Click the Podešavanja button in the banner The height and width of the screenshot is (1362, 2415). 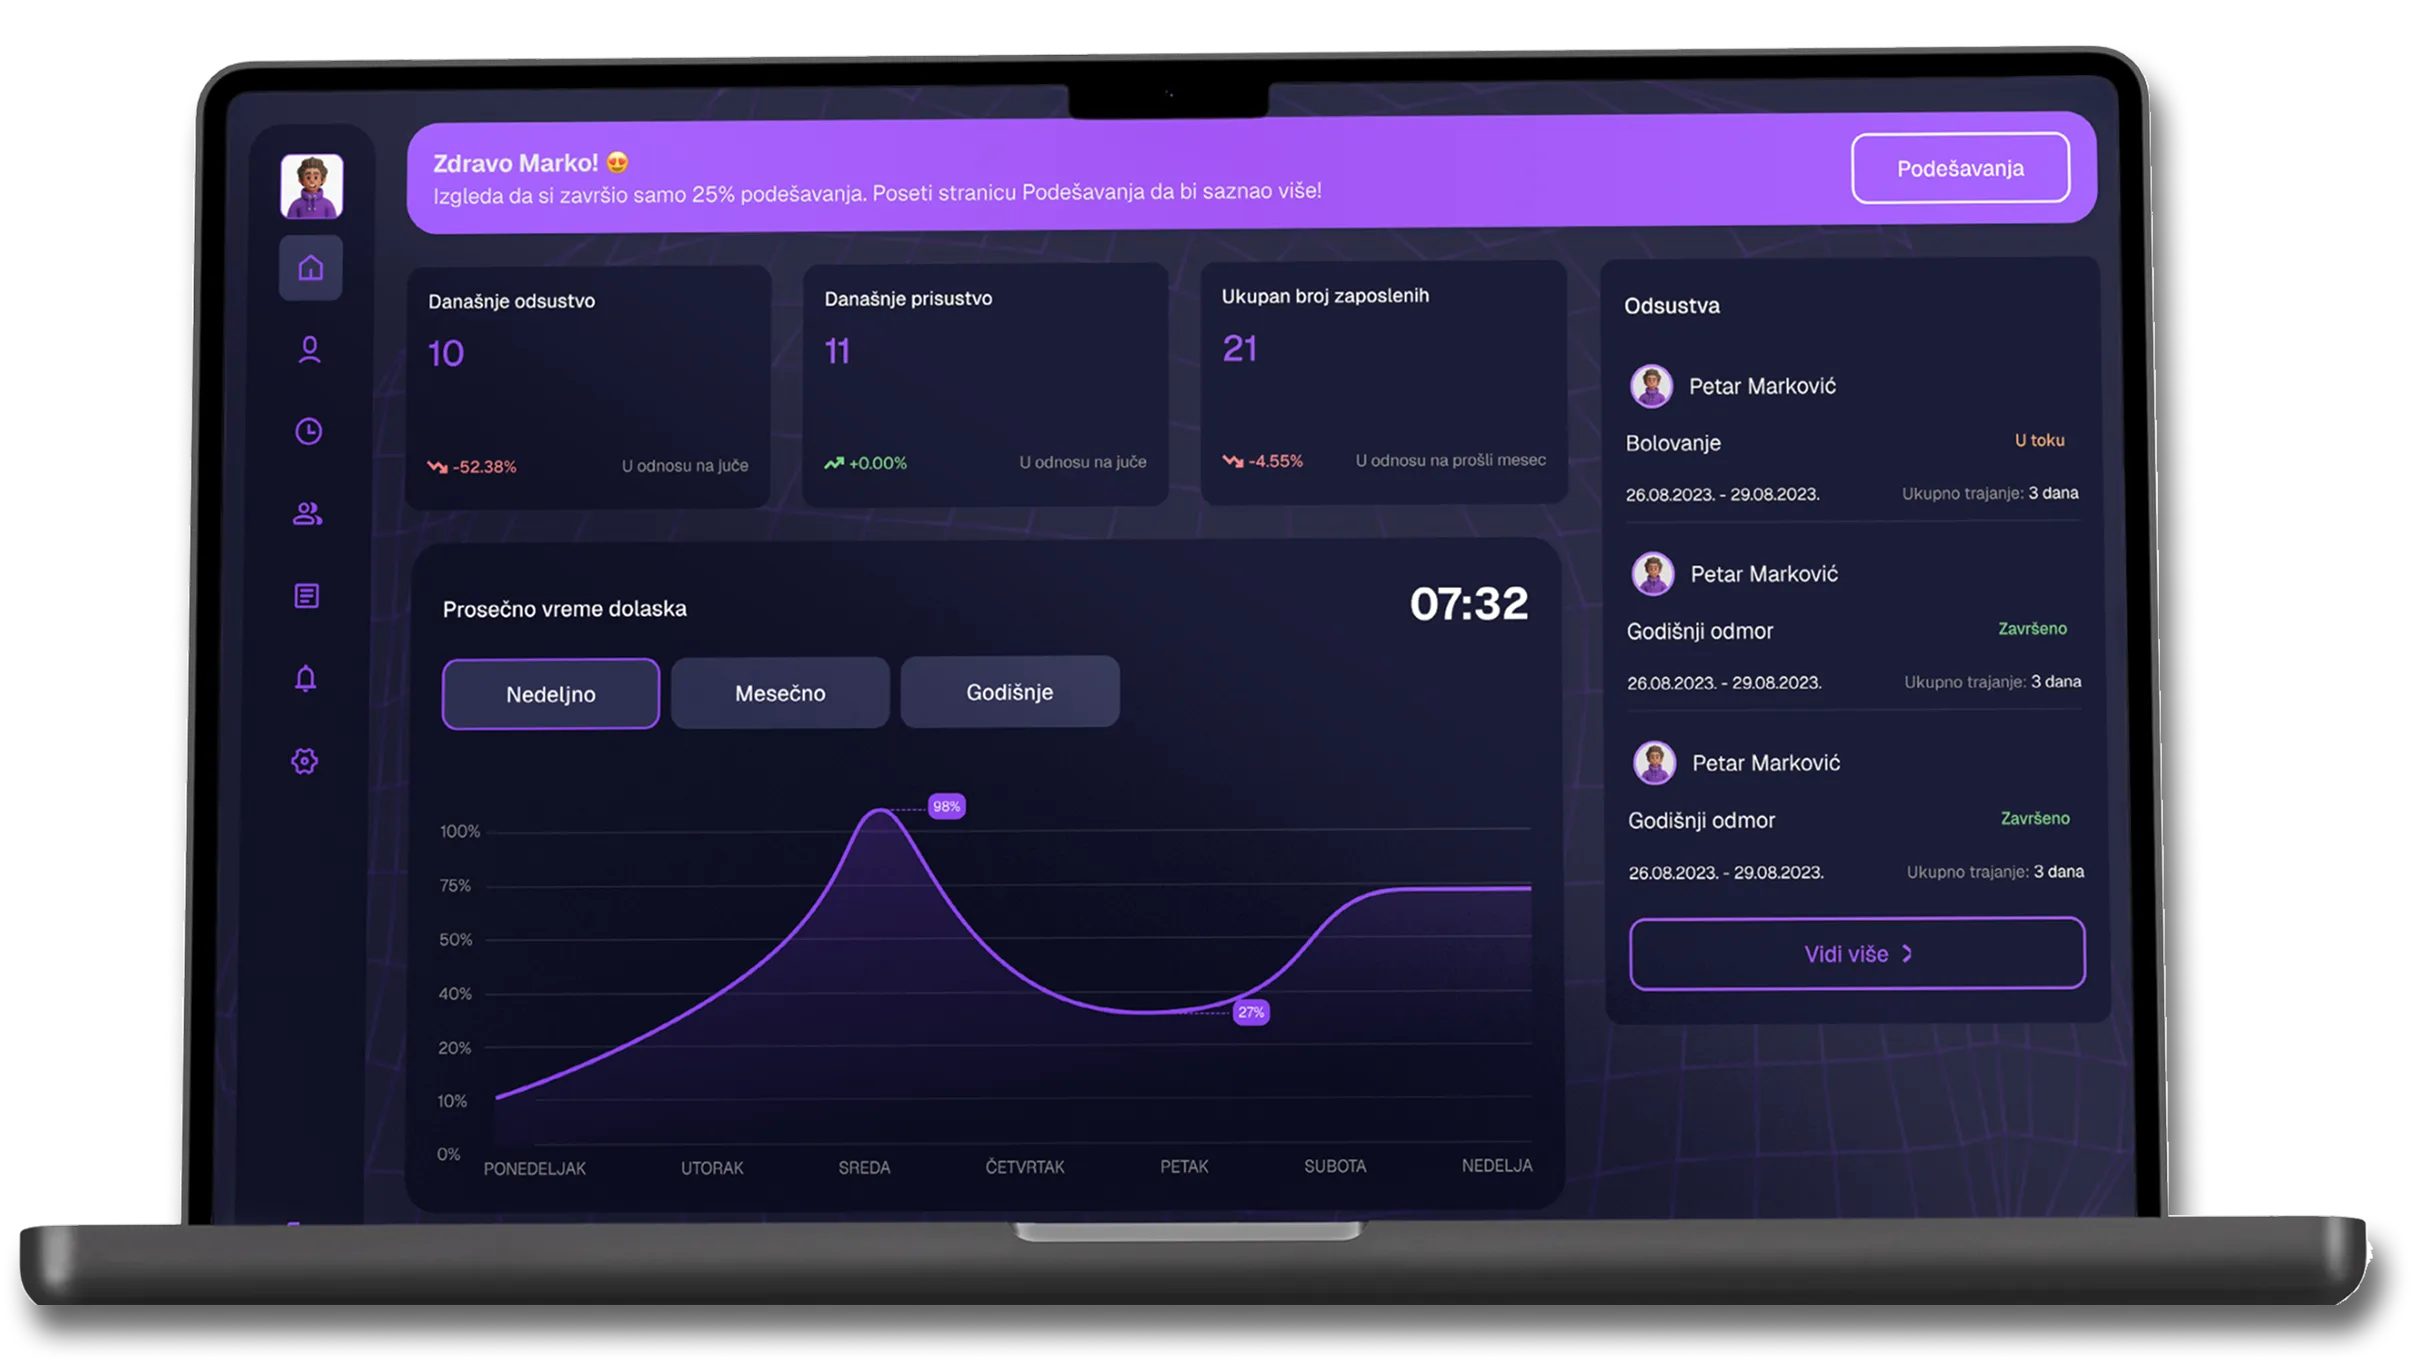pos(1961,168)
